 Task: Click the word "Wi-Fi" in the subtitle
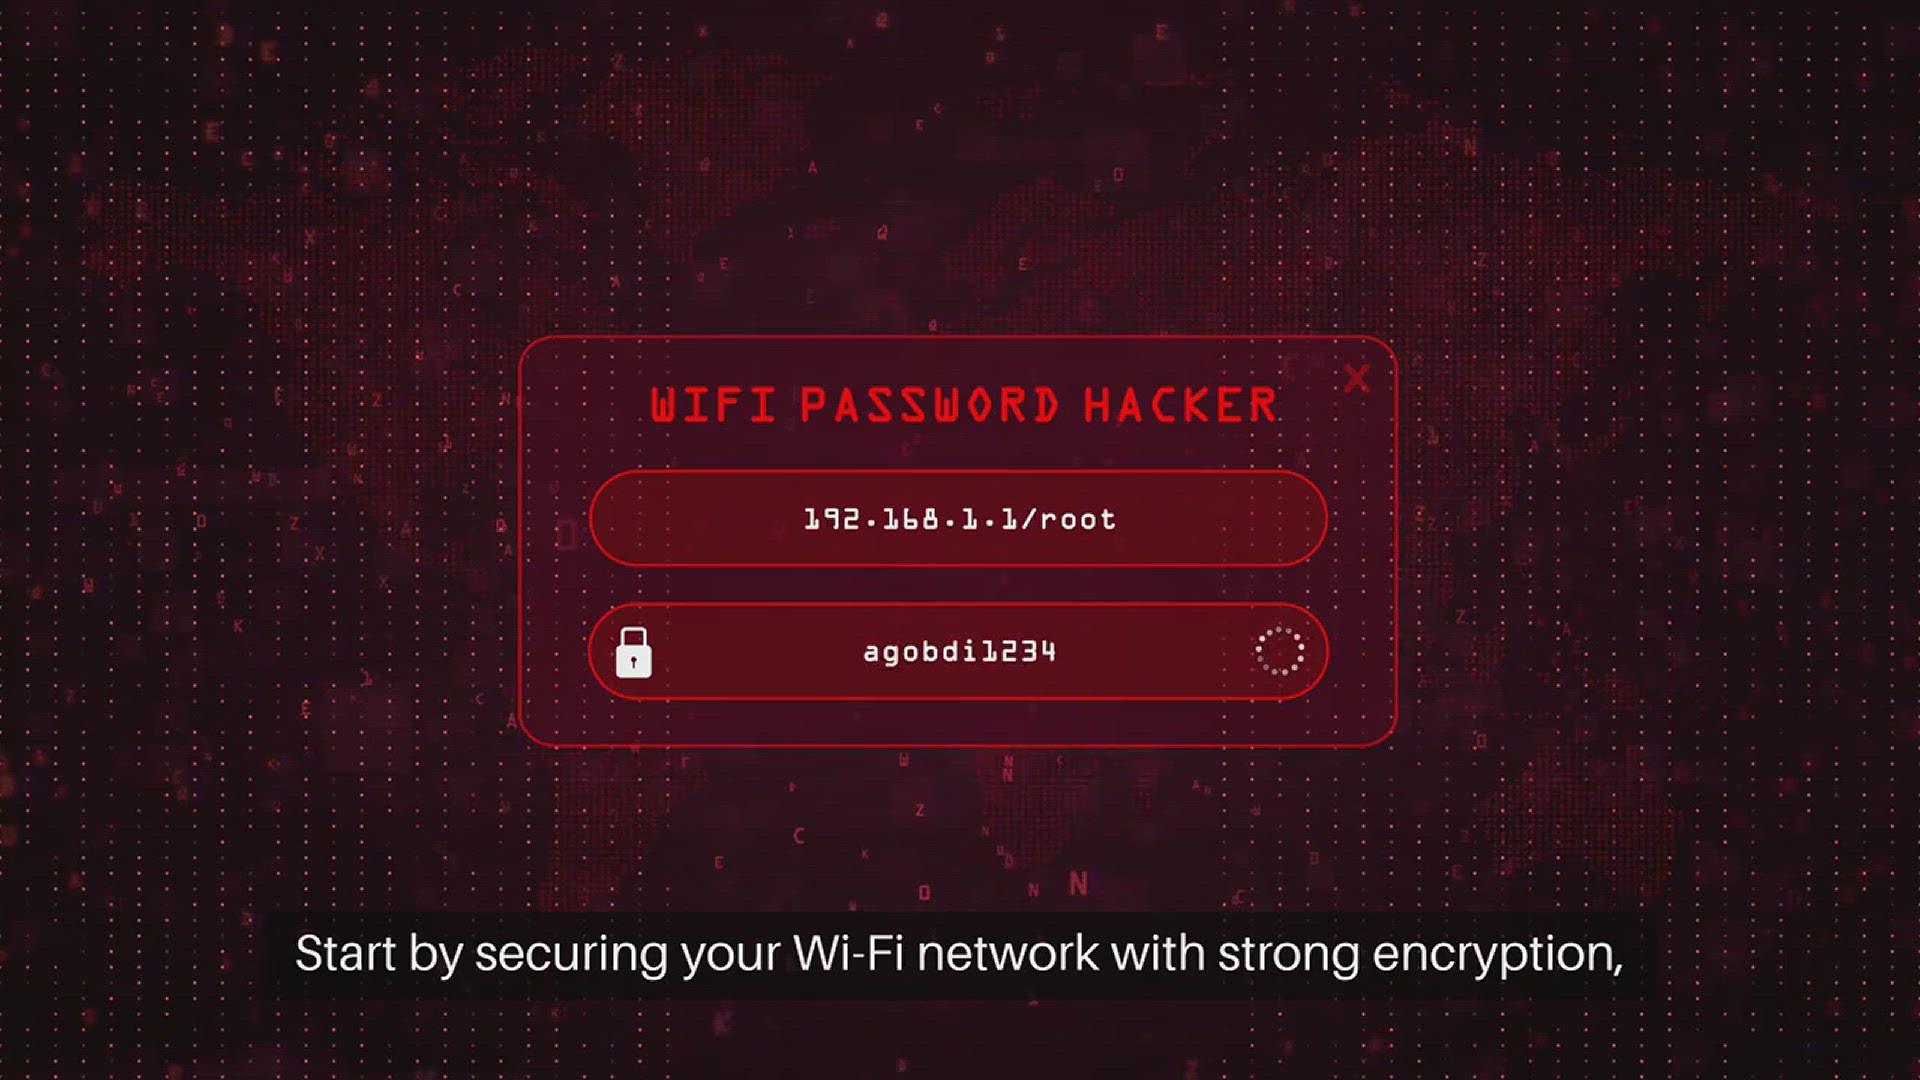[848, 954]
